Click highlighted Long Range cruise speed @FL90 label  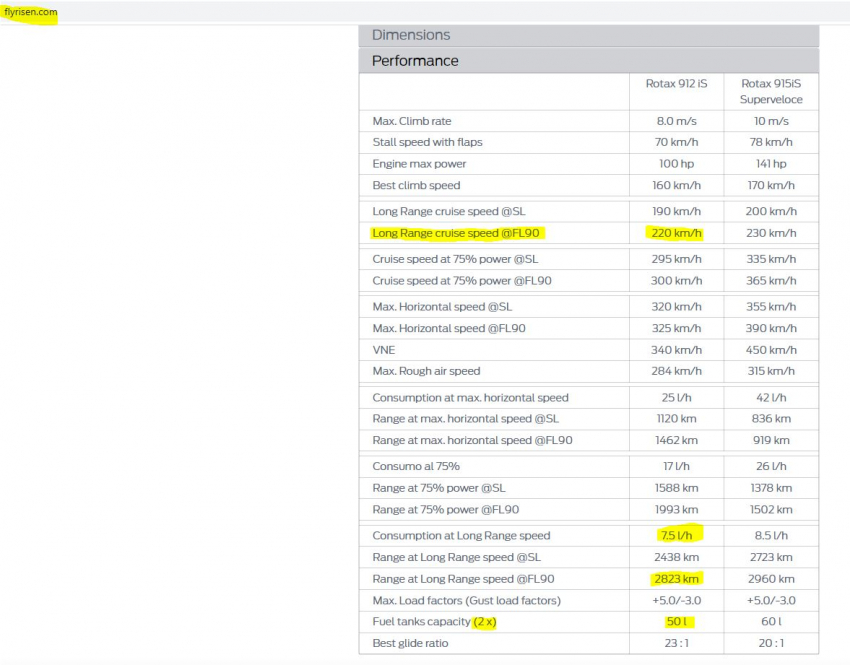pyautogui.click(x=456, y=234)
